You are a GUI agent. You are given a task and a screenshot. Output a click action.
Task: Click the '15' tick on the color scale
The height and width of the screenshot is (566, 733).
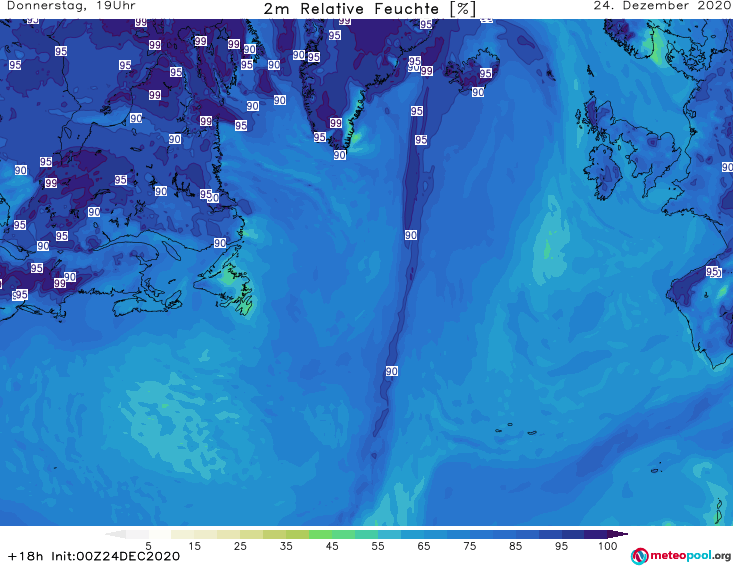point(194,546)
